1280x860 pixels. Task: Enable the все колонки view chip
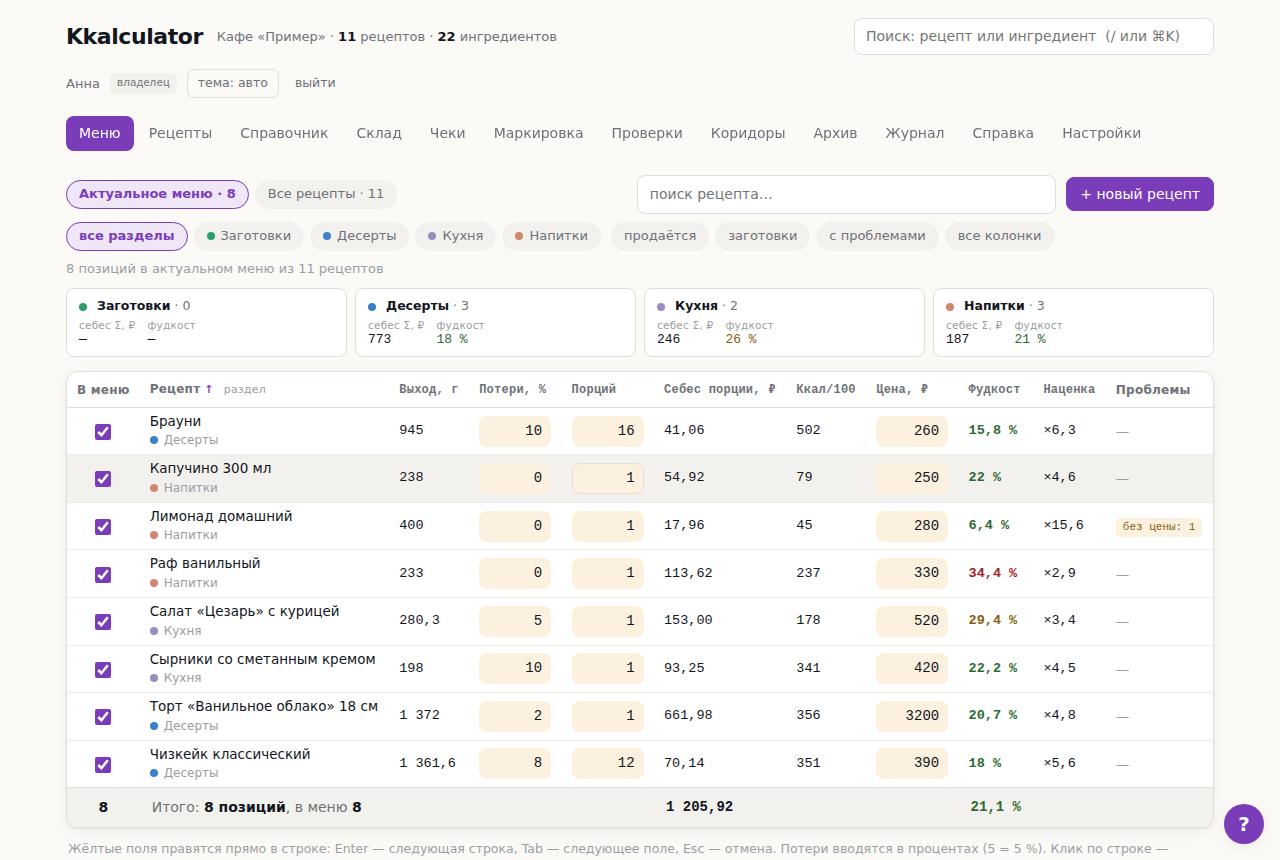pyautogui.click(x=1000, y=236)
